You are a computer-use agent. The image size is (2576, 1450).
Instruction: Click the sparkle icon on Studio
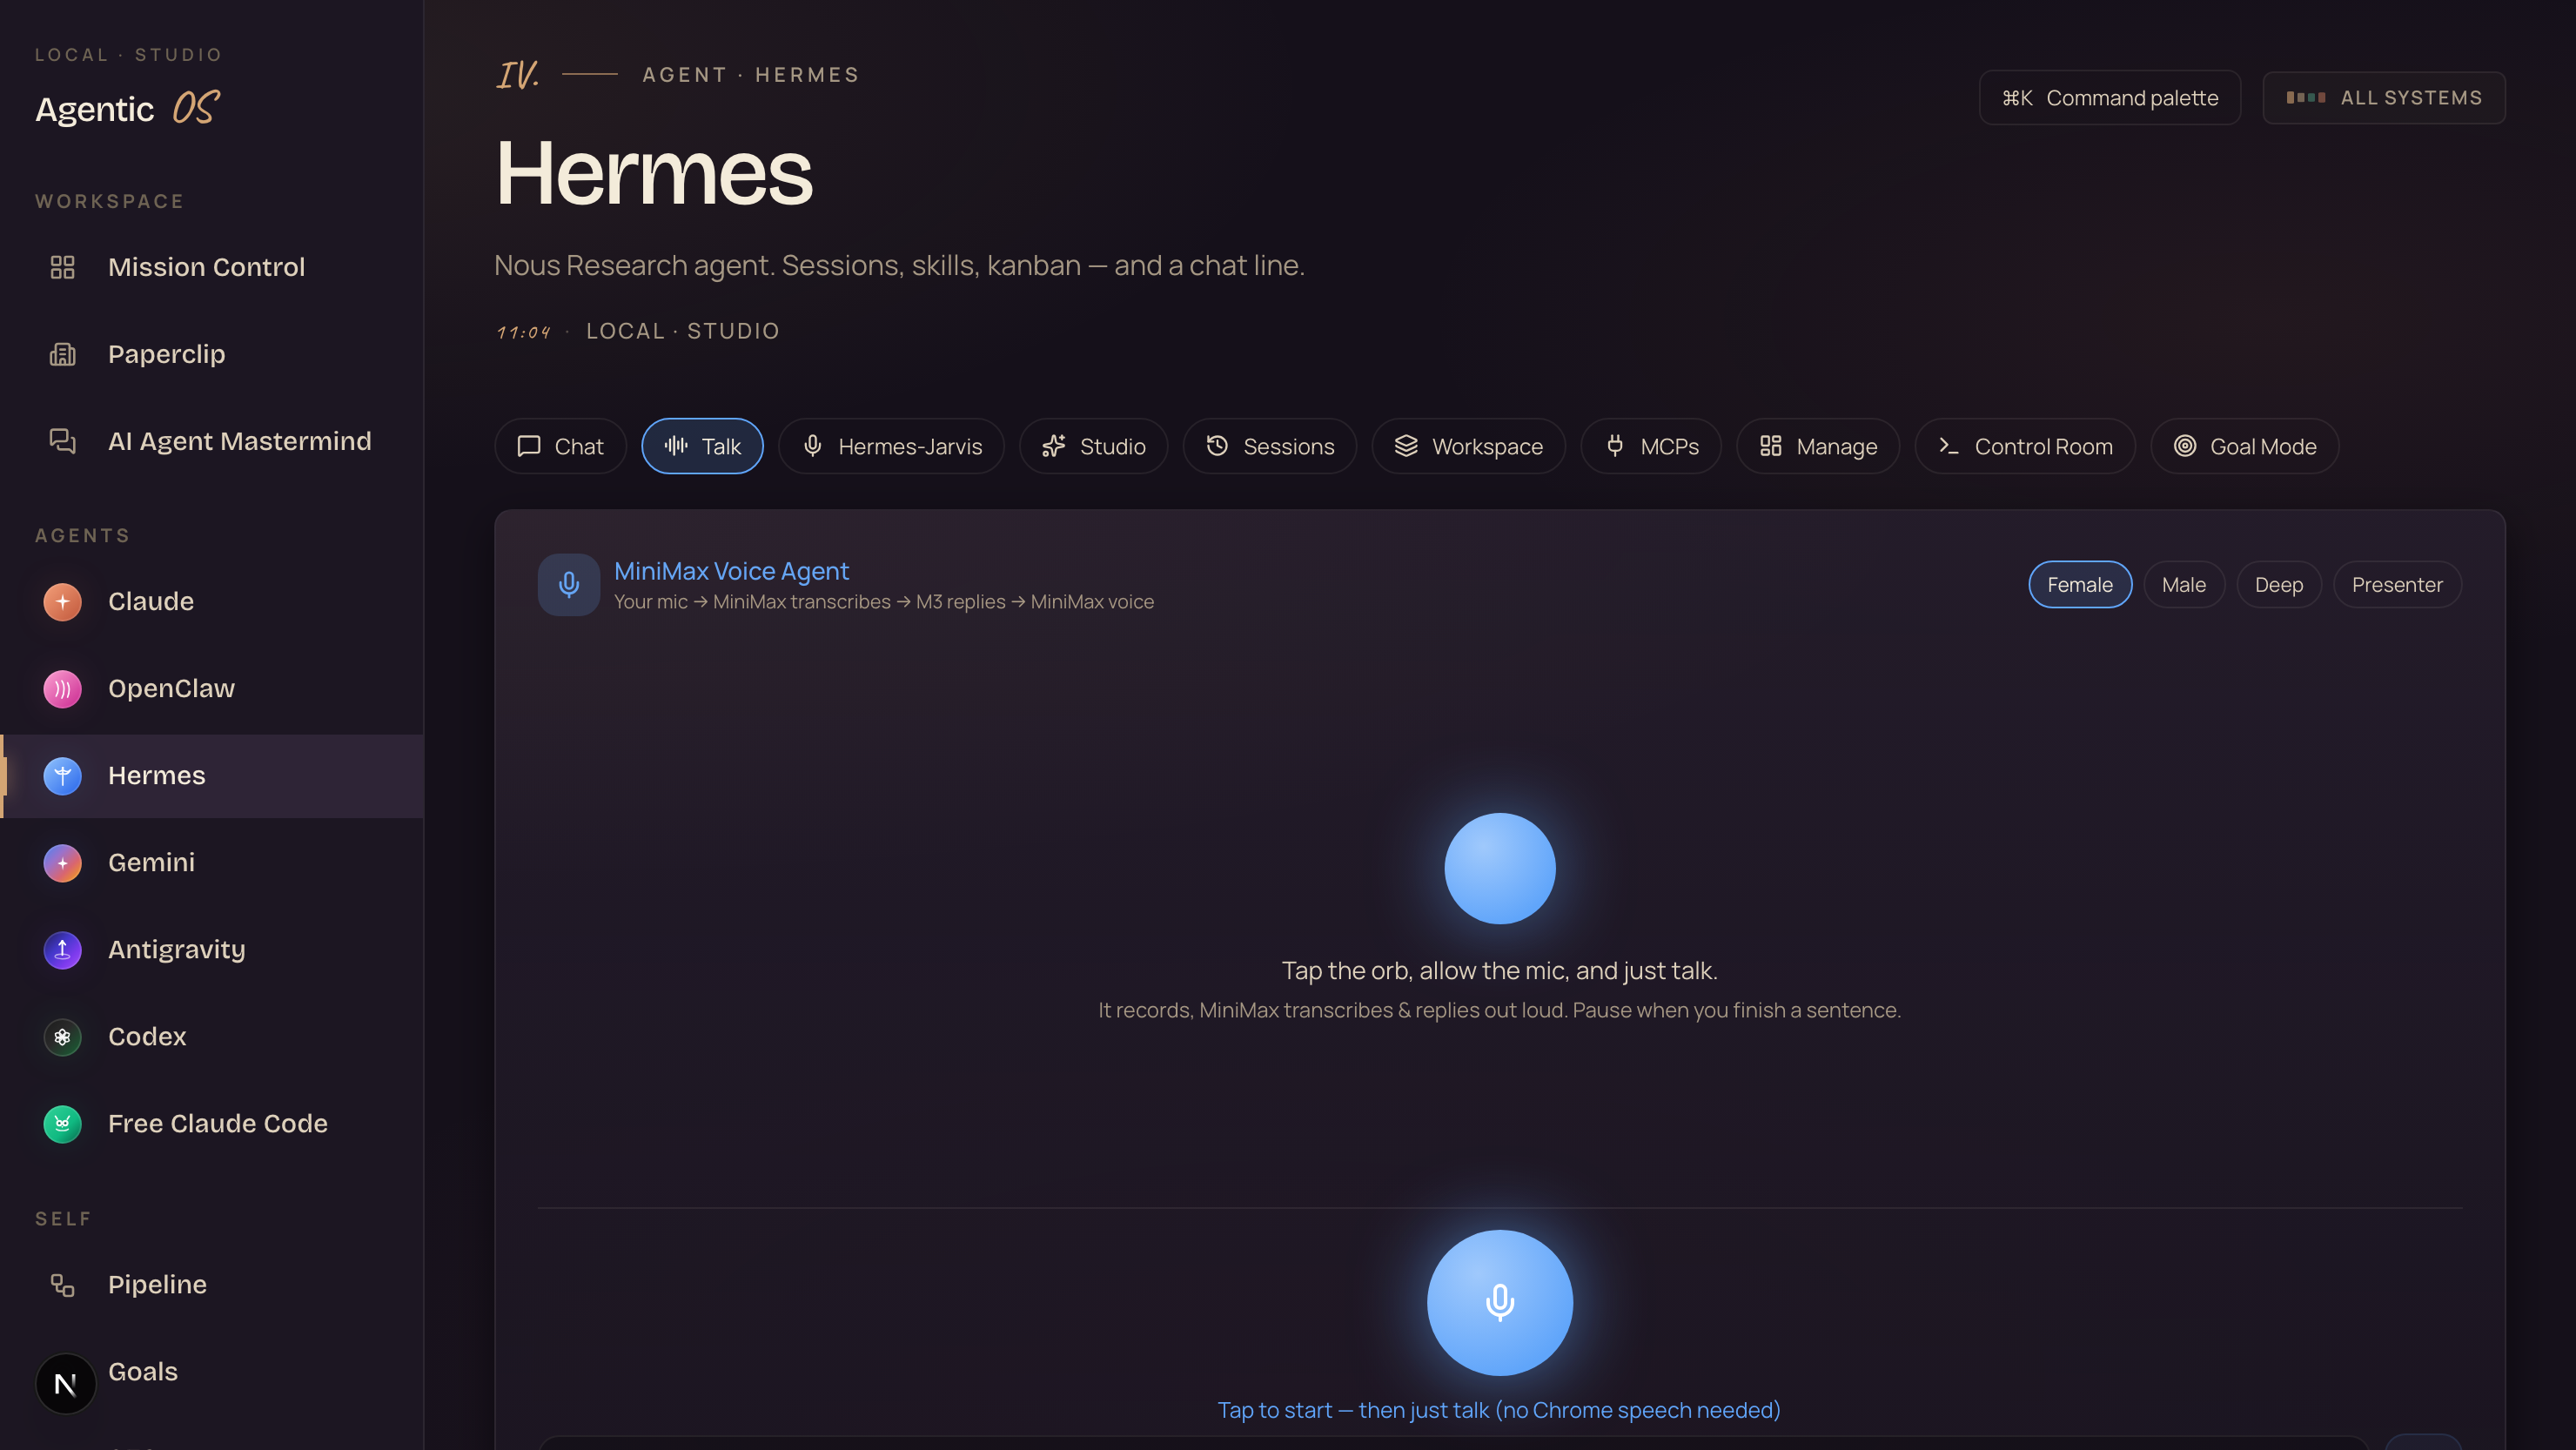tap(1054, 446)
